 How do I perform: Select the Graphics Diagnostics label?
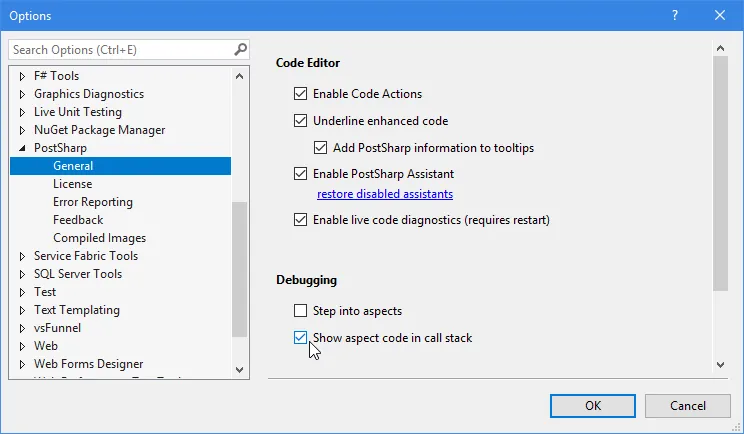point(89,94)
